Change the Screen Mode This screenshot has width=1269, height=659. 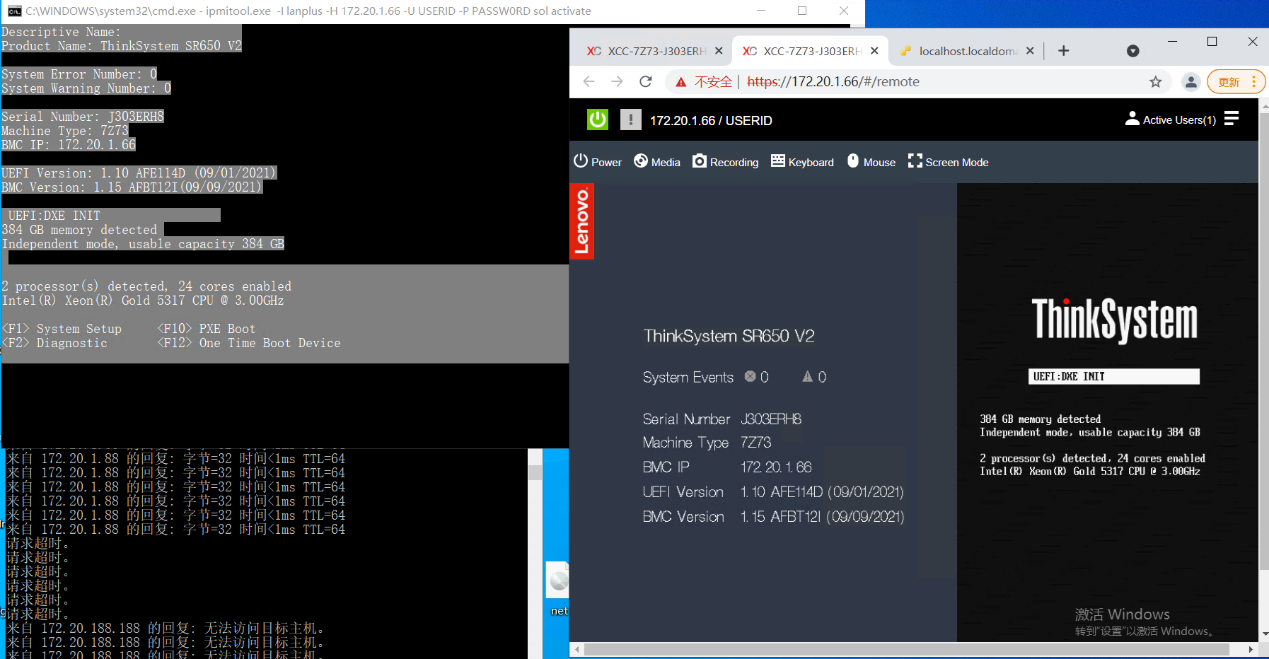[x=948, y=162]
